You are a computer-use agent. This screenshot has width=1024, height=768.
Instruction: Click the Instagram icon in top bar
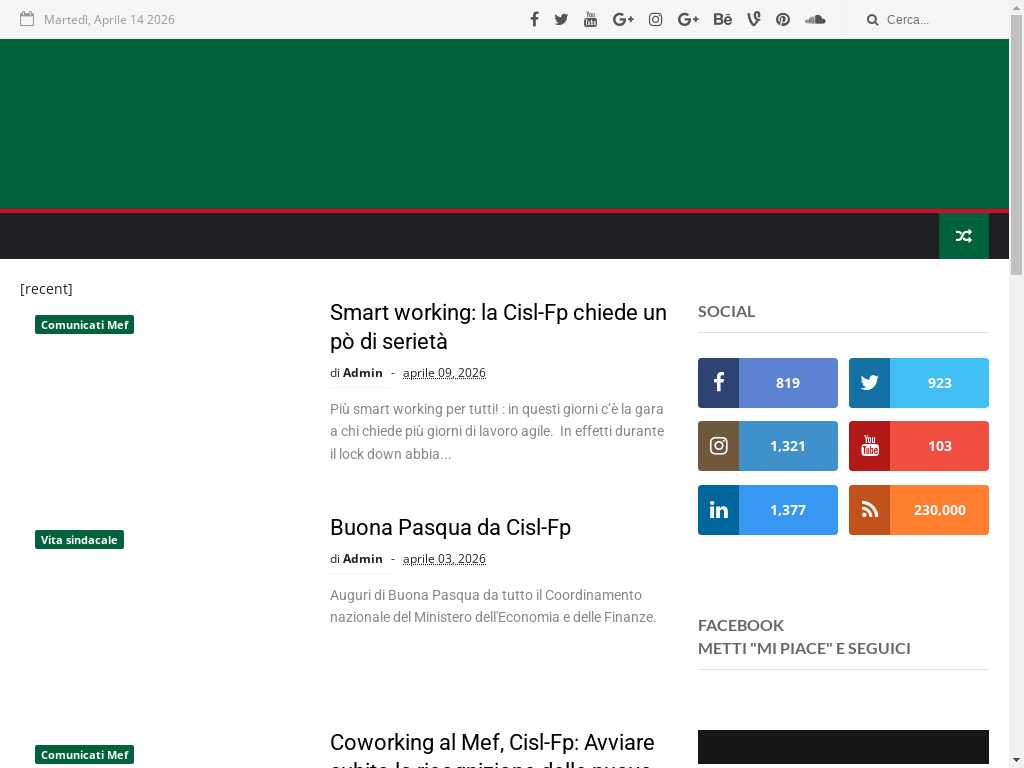pos(655,19)
